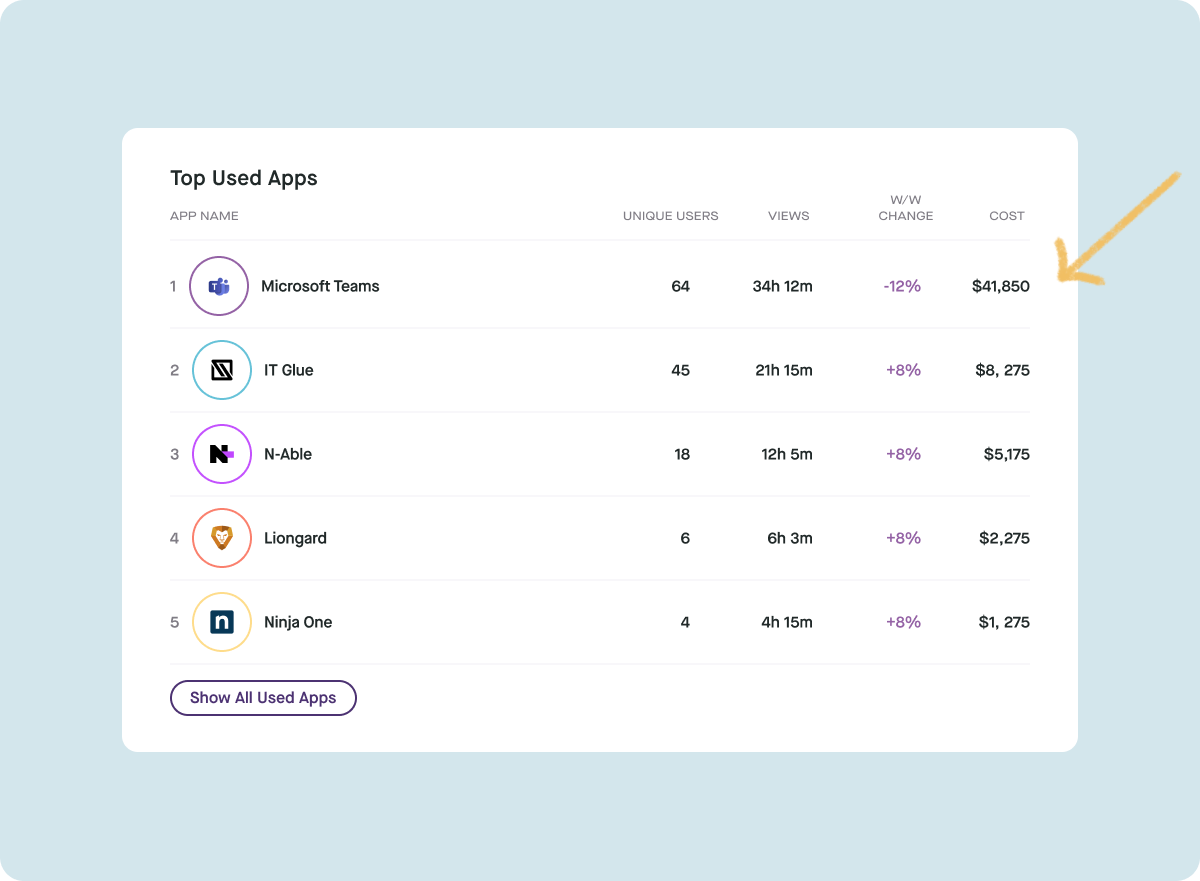Click Ninja One's unique users value 4
The image size is (1200, 881).
[x=685, y=622]
